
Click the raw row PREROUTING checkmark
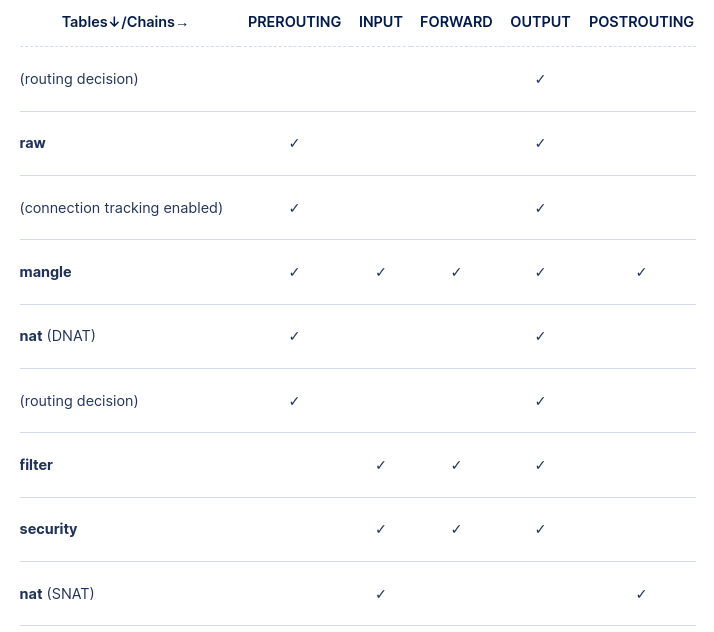pyautogui.click(x=294, y=143)
